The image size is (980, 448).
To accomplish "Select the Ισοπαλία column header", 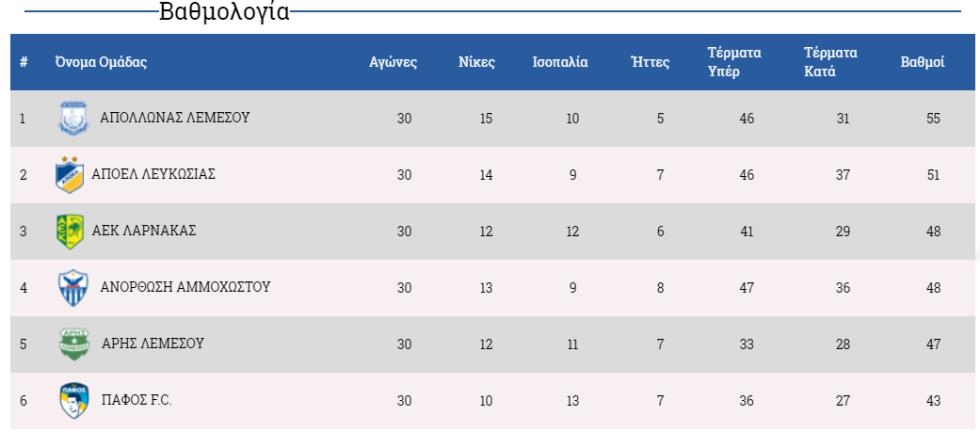I will click(x=560, y=62).
